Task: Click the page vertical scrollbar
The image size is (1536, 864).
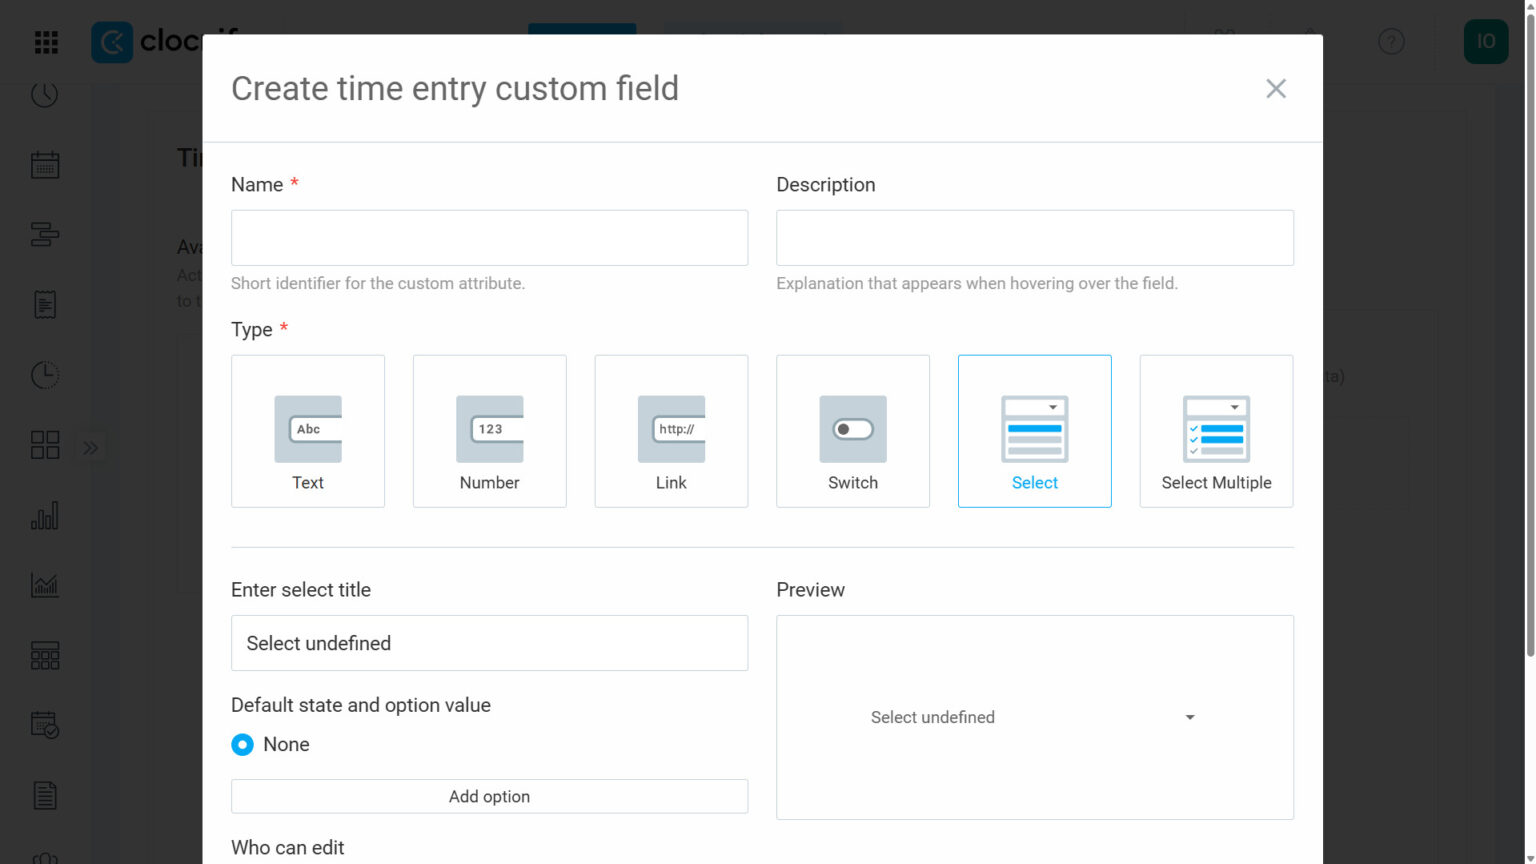Action: (1529, 330)
